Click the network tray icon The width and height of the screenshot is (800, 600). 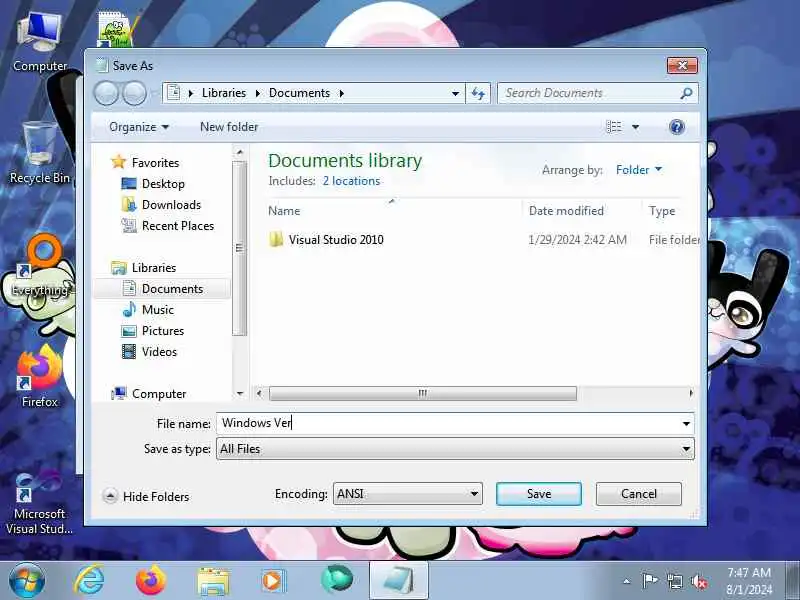point(674,581)
